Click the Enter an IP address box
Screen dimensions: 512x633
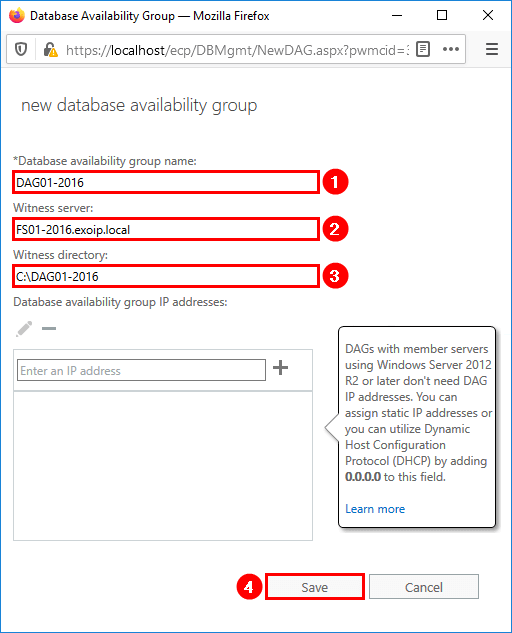pyautogui.click(x=141, y=370)
